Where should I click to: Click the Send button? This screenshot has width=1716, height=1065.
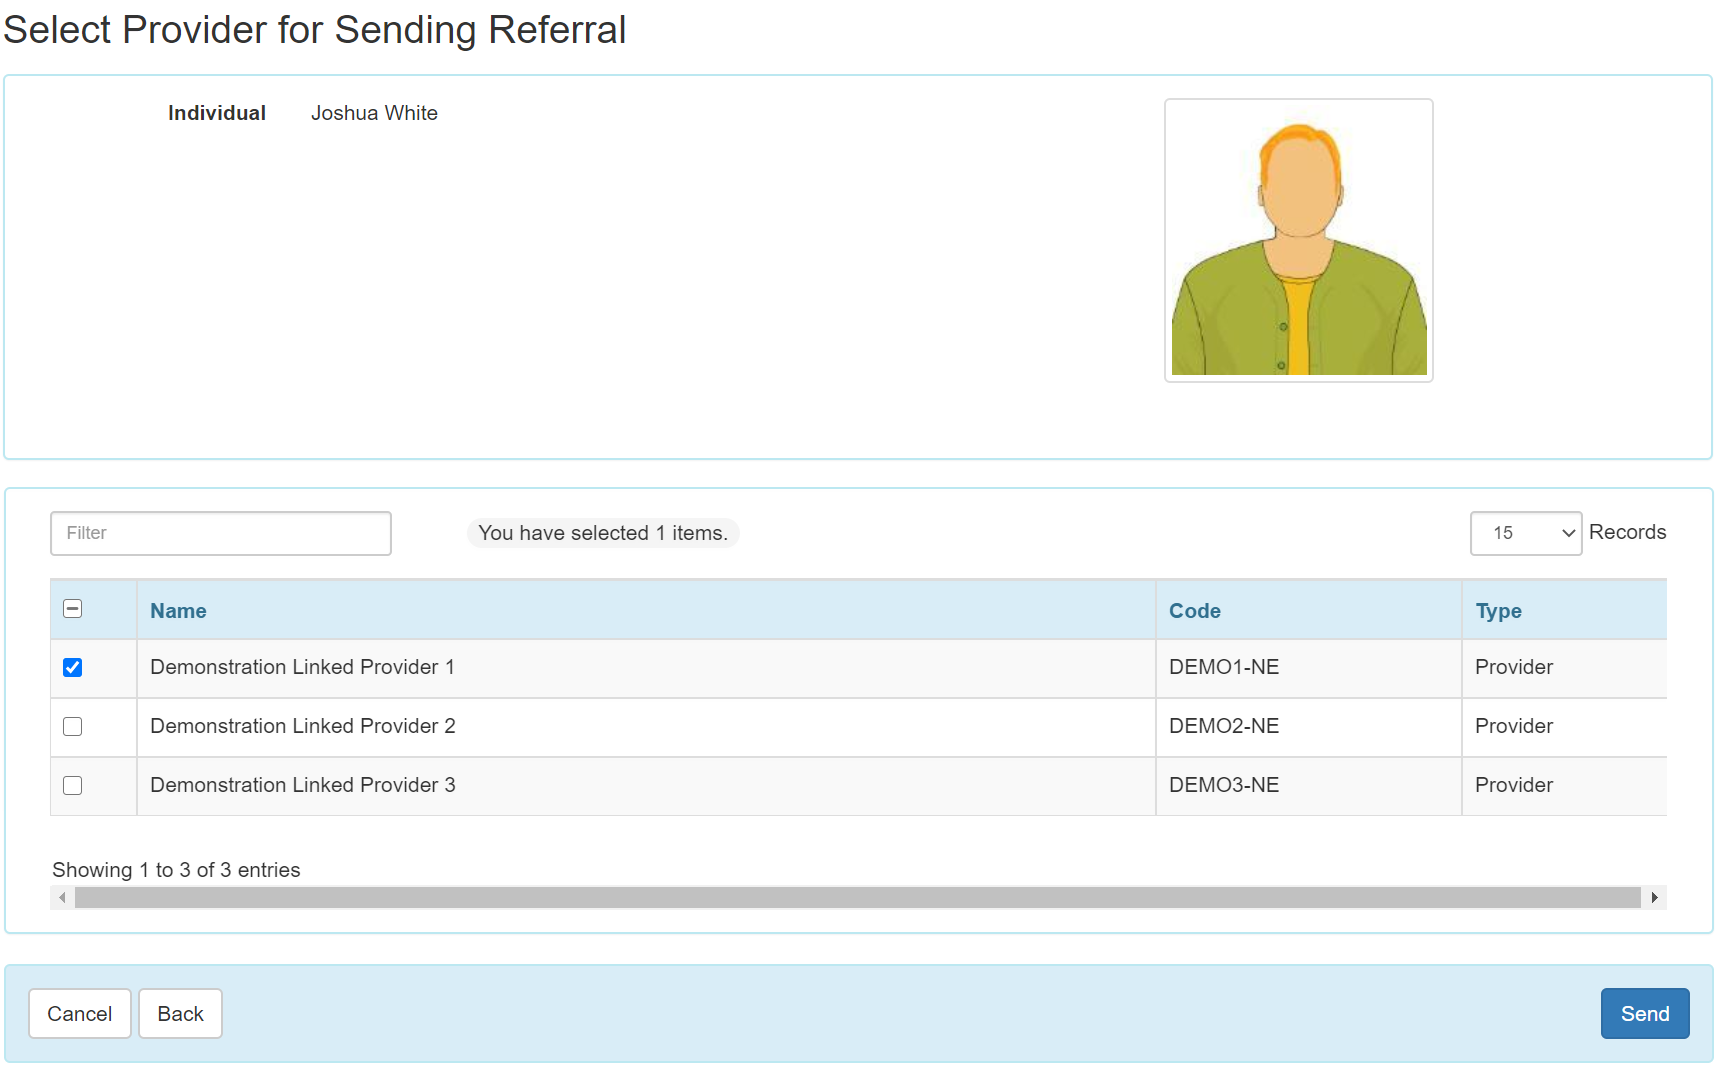pyautogui.click(x=1645, y=1014)
